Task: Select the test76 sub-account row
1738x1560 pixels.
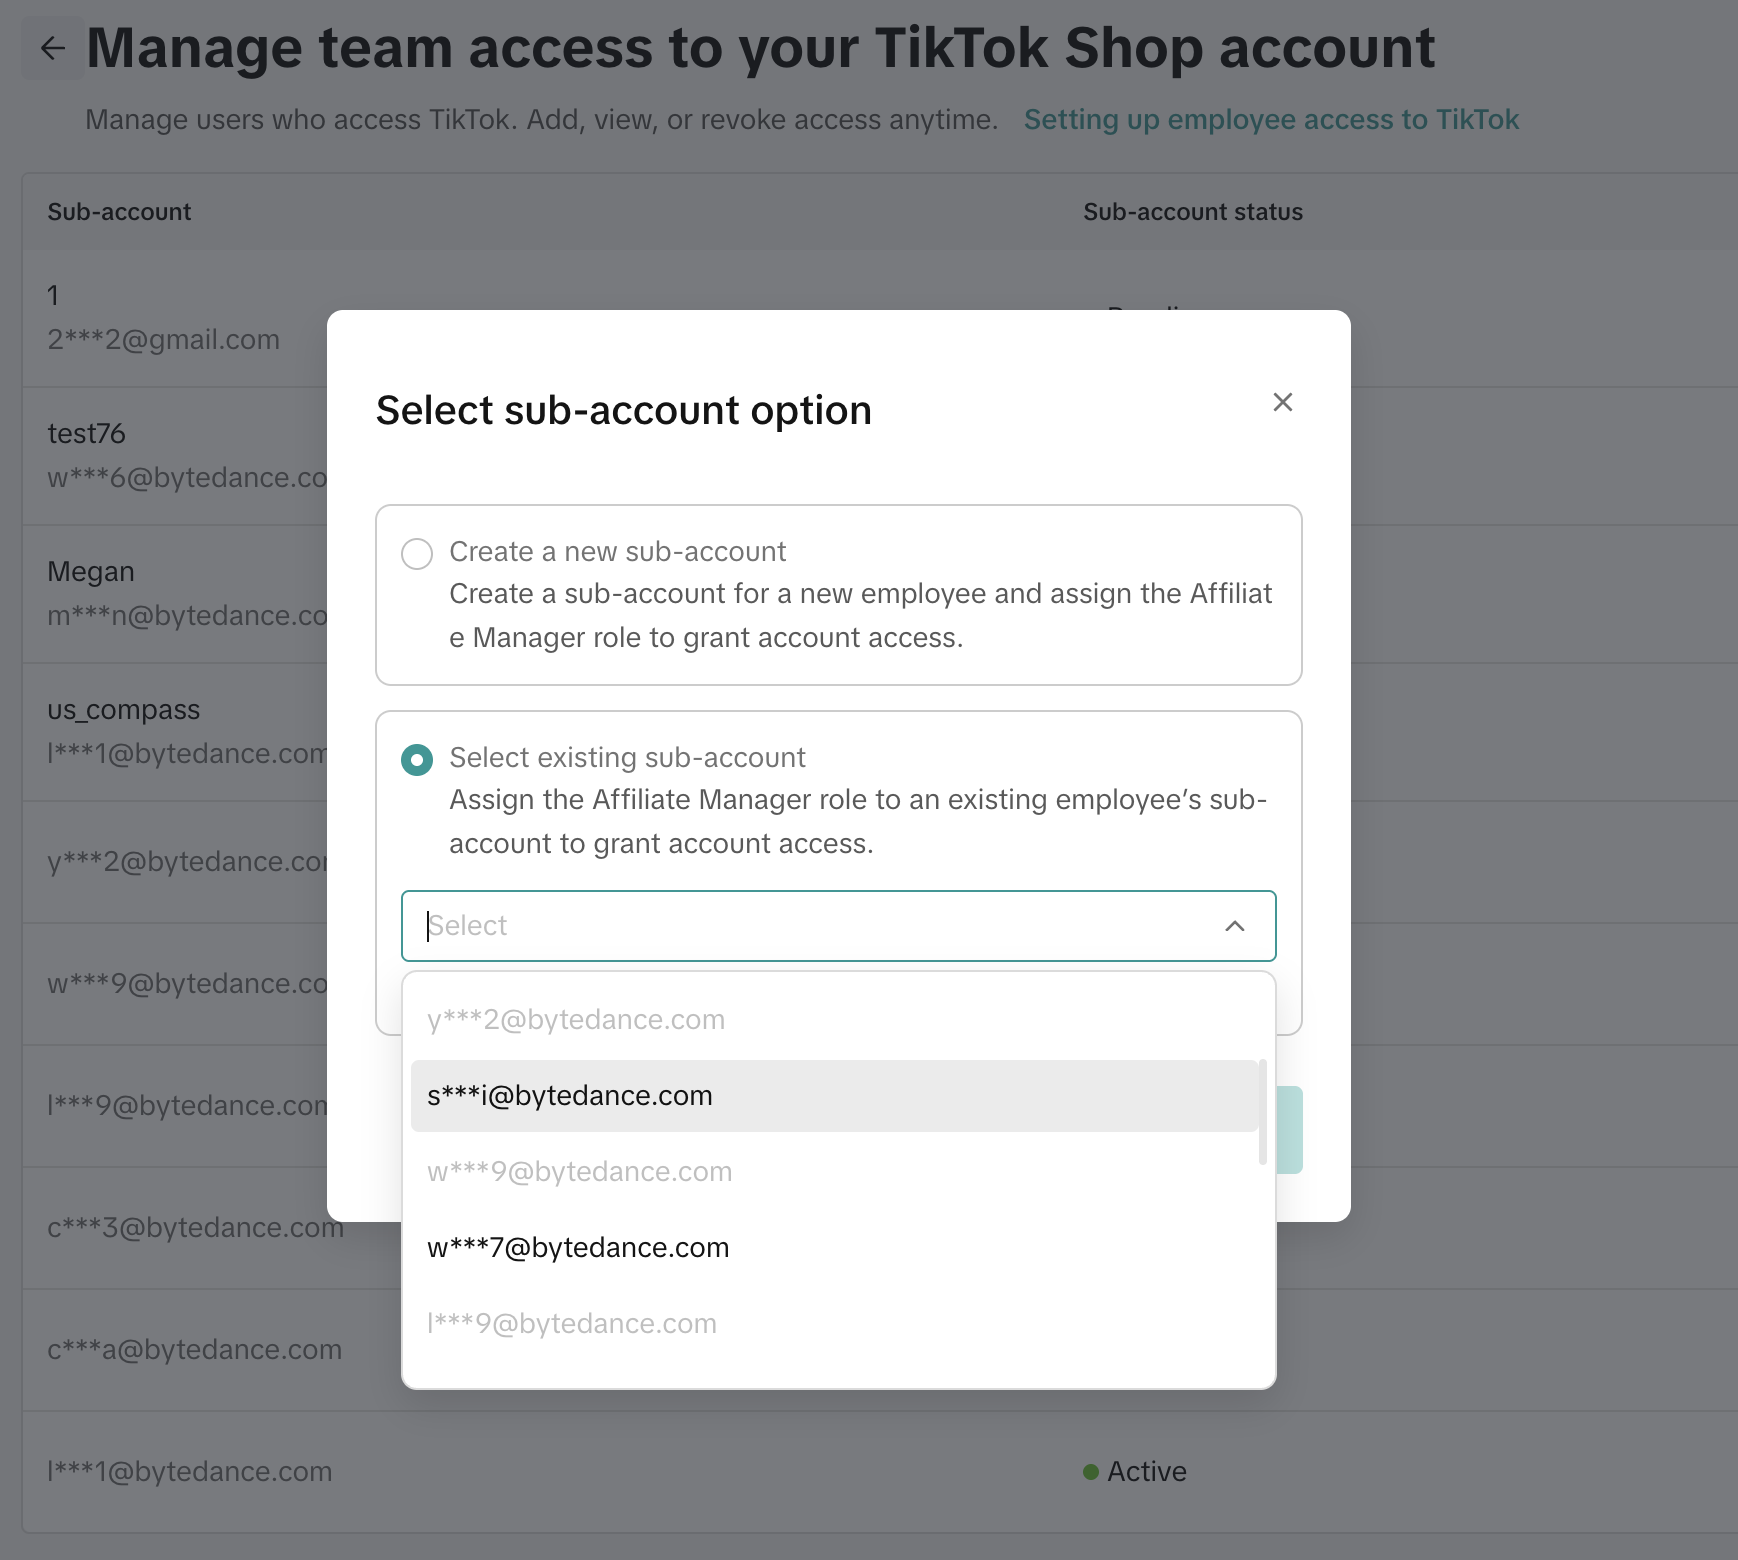Action: coord(87,434)
